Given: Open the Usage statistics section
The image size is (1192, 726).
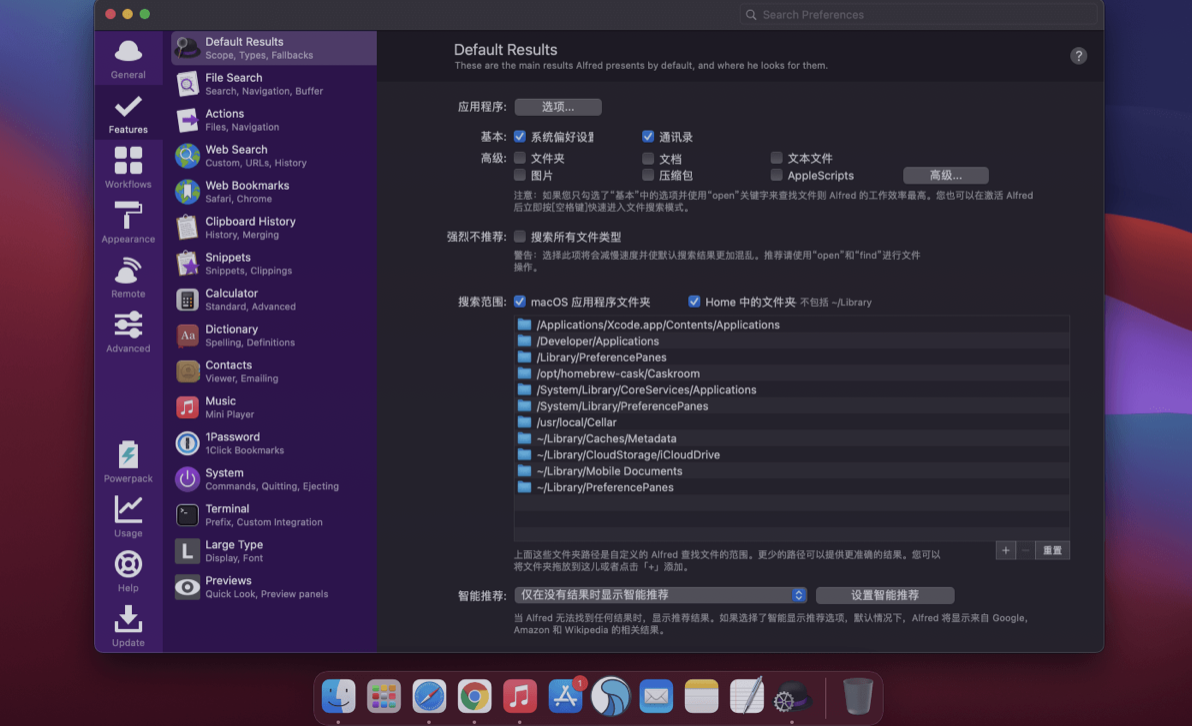Looking at the screenshot, I should (128, 516).
